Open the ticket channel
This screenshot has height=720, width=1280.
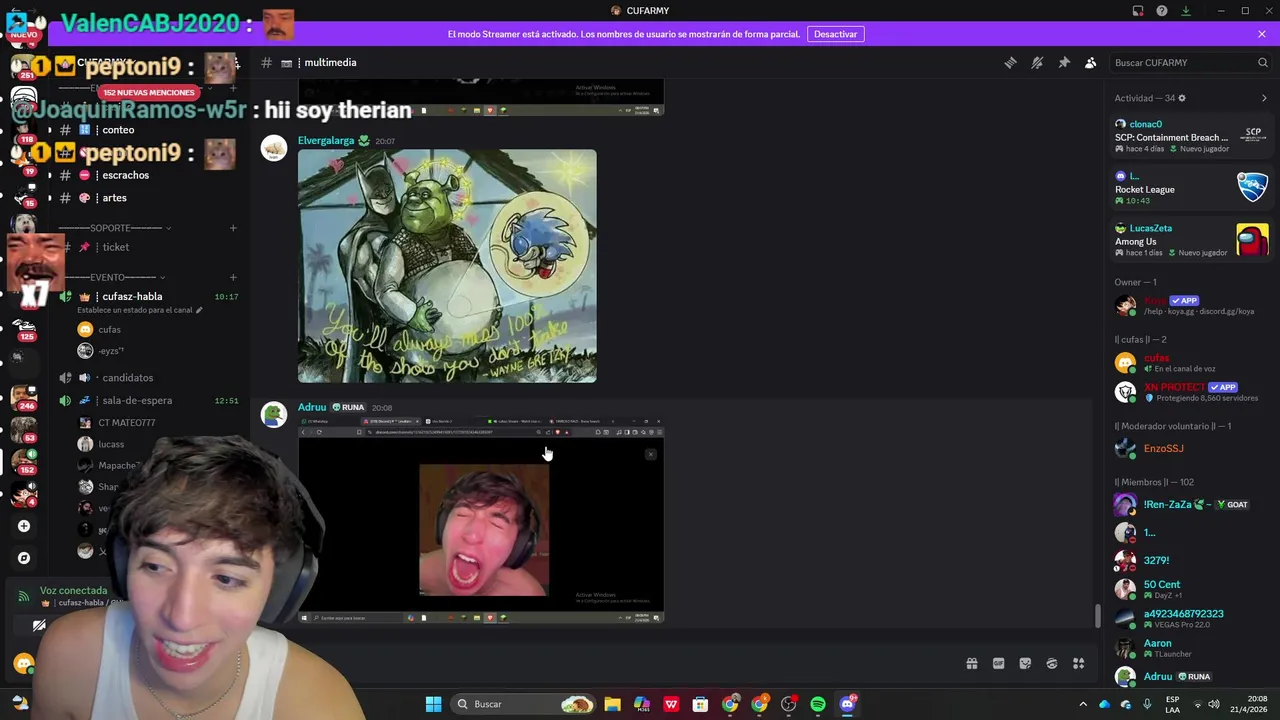click(115, 247)
